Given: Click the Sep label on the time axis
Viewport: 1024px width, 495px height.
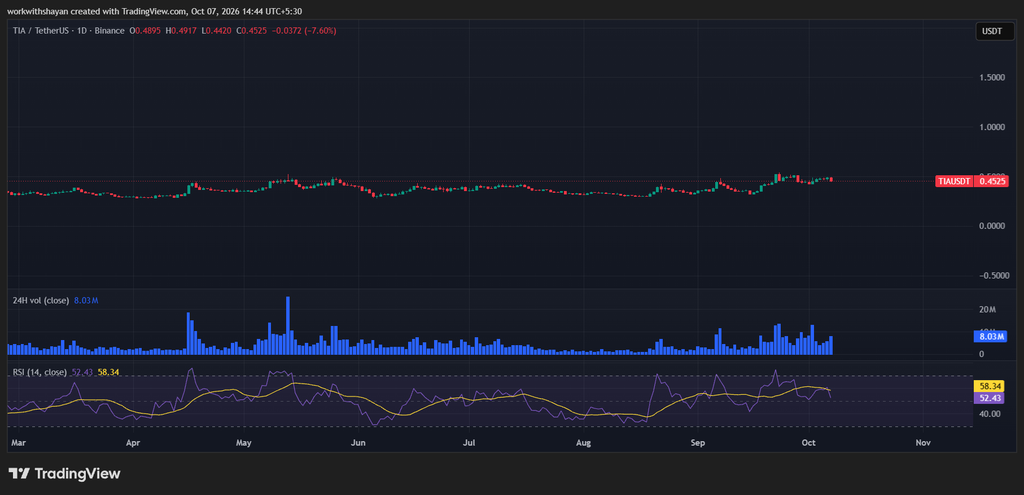Looking at the screenshot, I should [x=697, y=443].
